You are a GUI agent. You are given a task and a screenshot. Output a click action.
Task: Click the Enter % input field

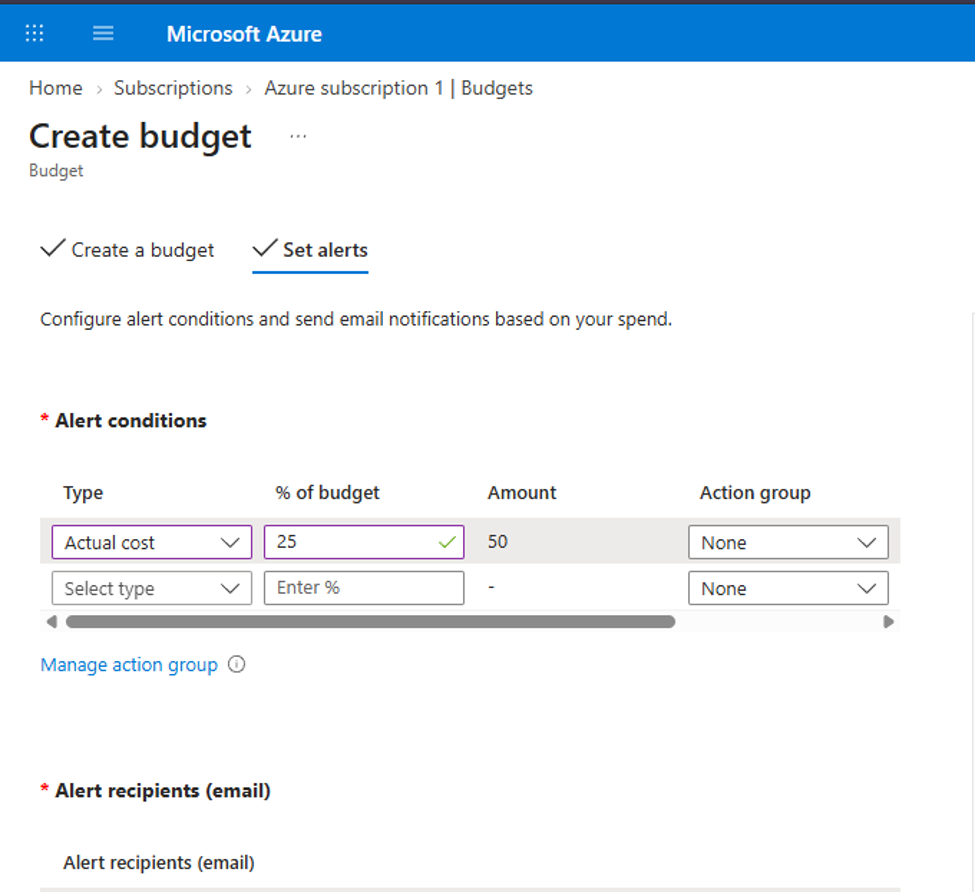click(x=364, y=588)
